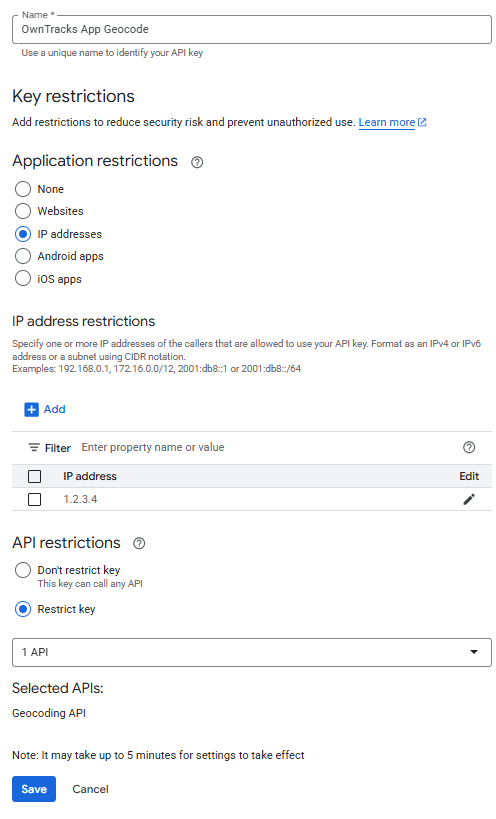Image resolution: width=496 pixels, height=819 pixels.
Task: Select the Websites radio option
Action: [23, 211]
